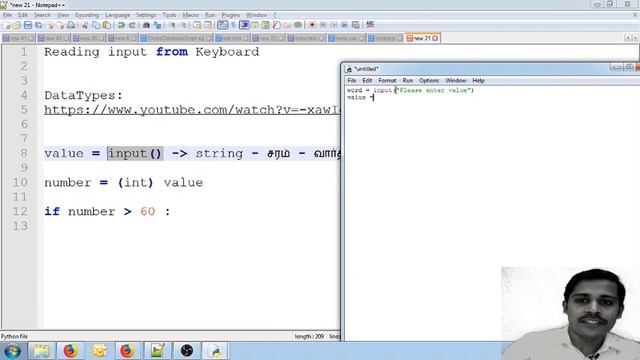Toggle Show All Characters pilcrow icon
Viewport: 640px width, 360px height.
233,25
